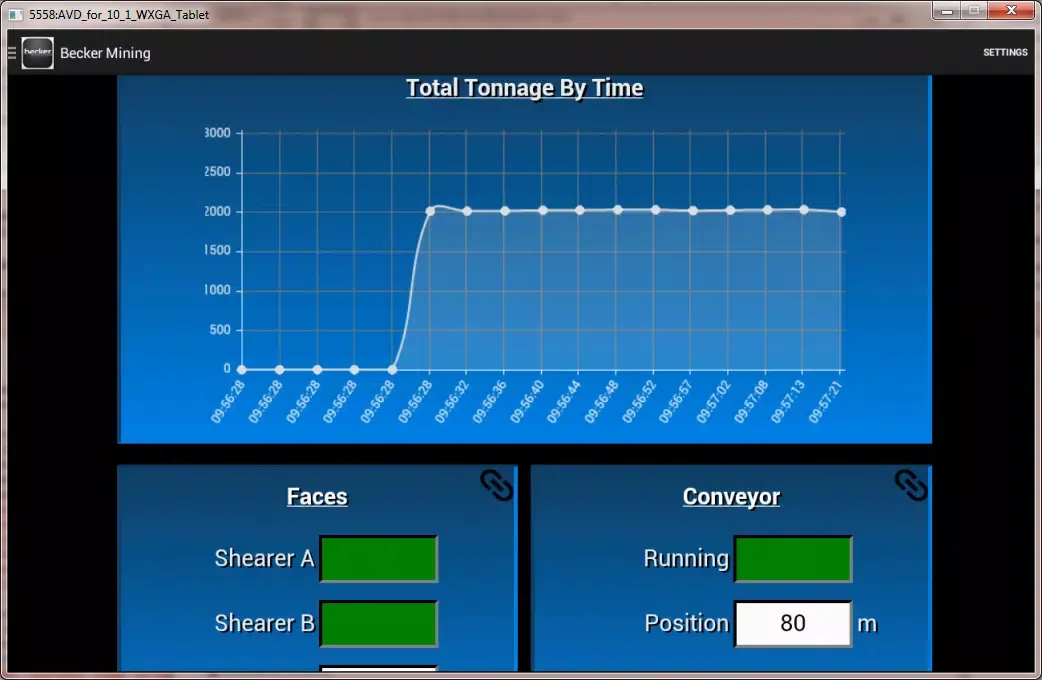1042x680 pixels.
Task: Click the chart data point at 09:57:02
Action: (x=730, y=210)
